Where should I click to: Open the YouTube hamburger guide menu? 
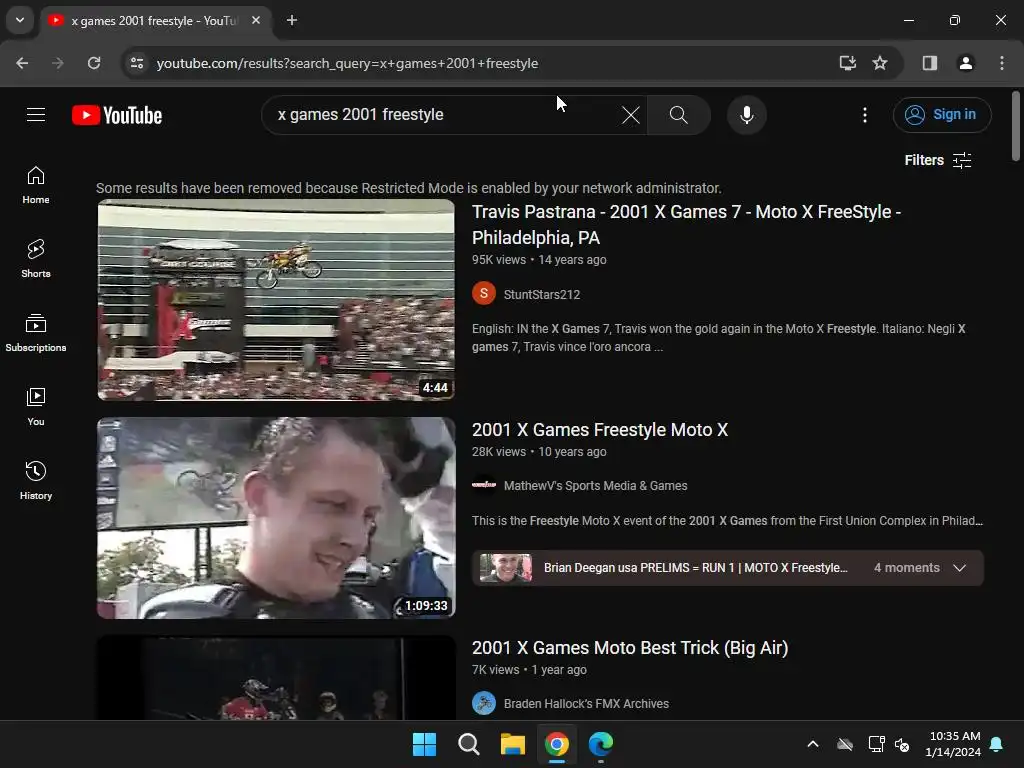36,115
